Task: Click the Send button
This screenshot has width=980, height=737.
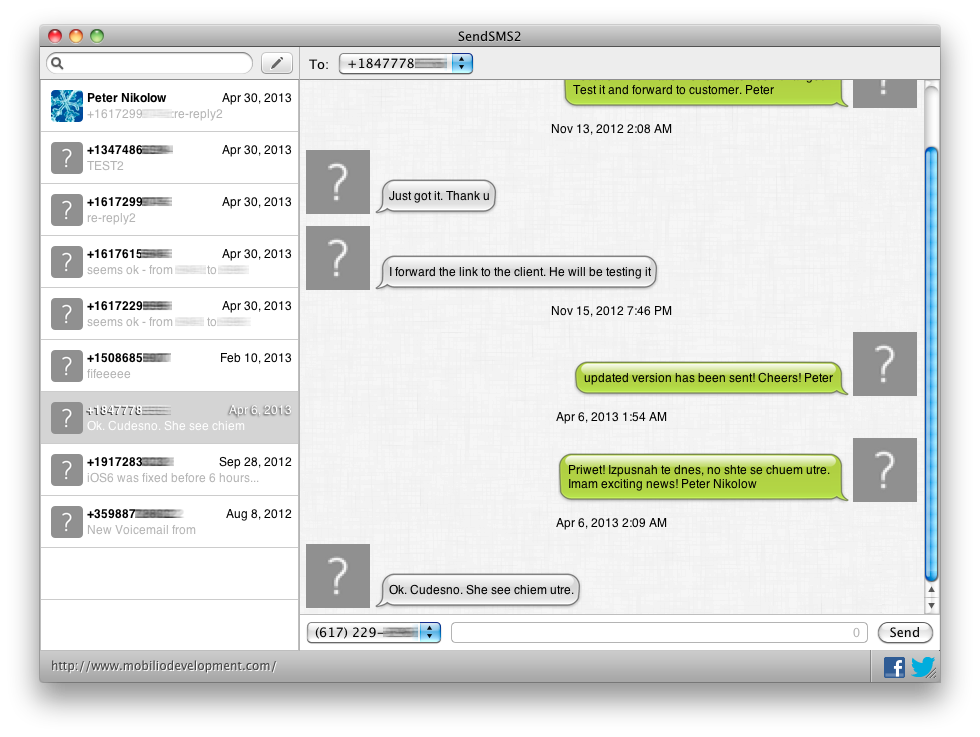Action: 905,633
